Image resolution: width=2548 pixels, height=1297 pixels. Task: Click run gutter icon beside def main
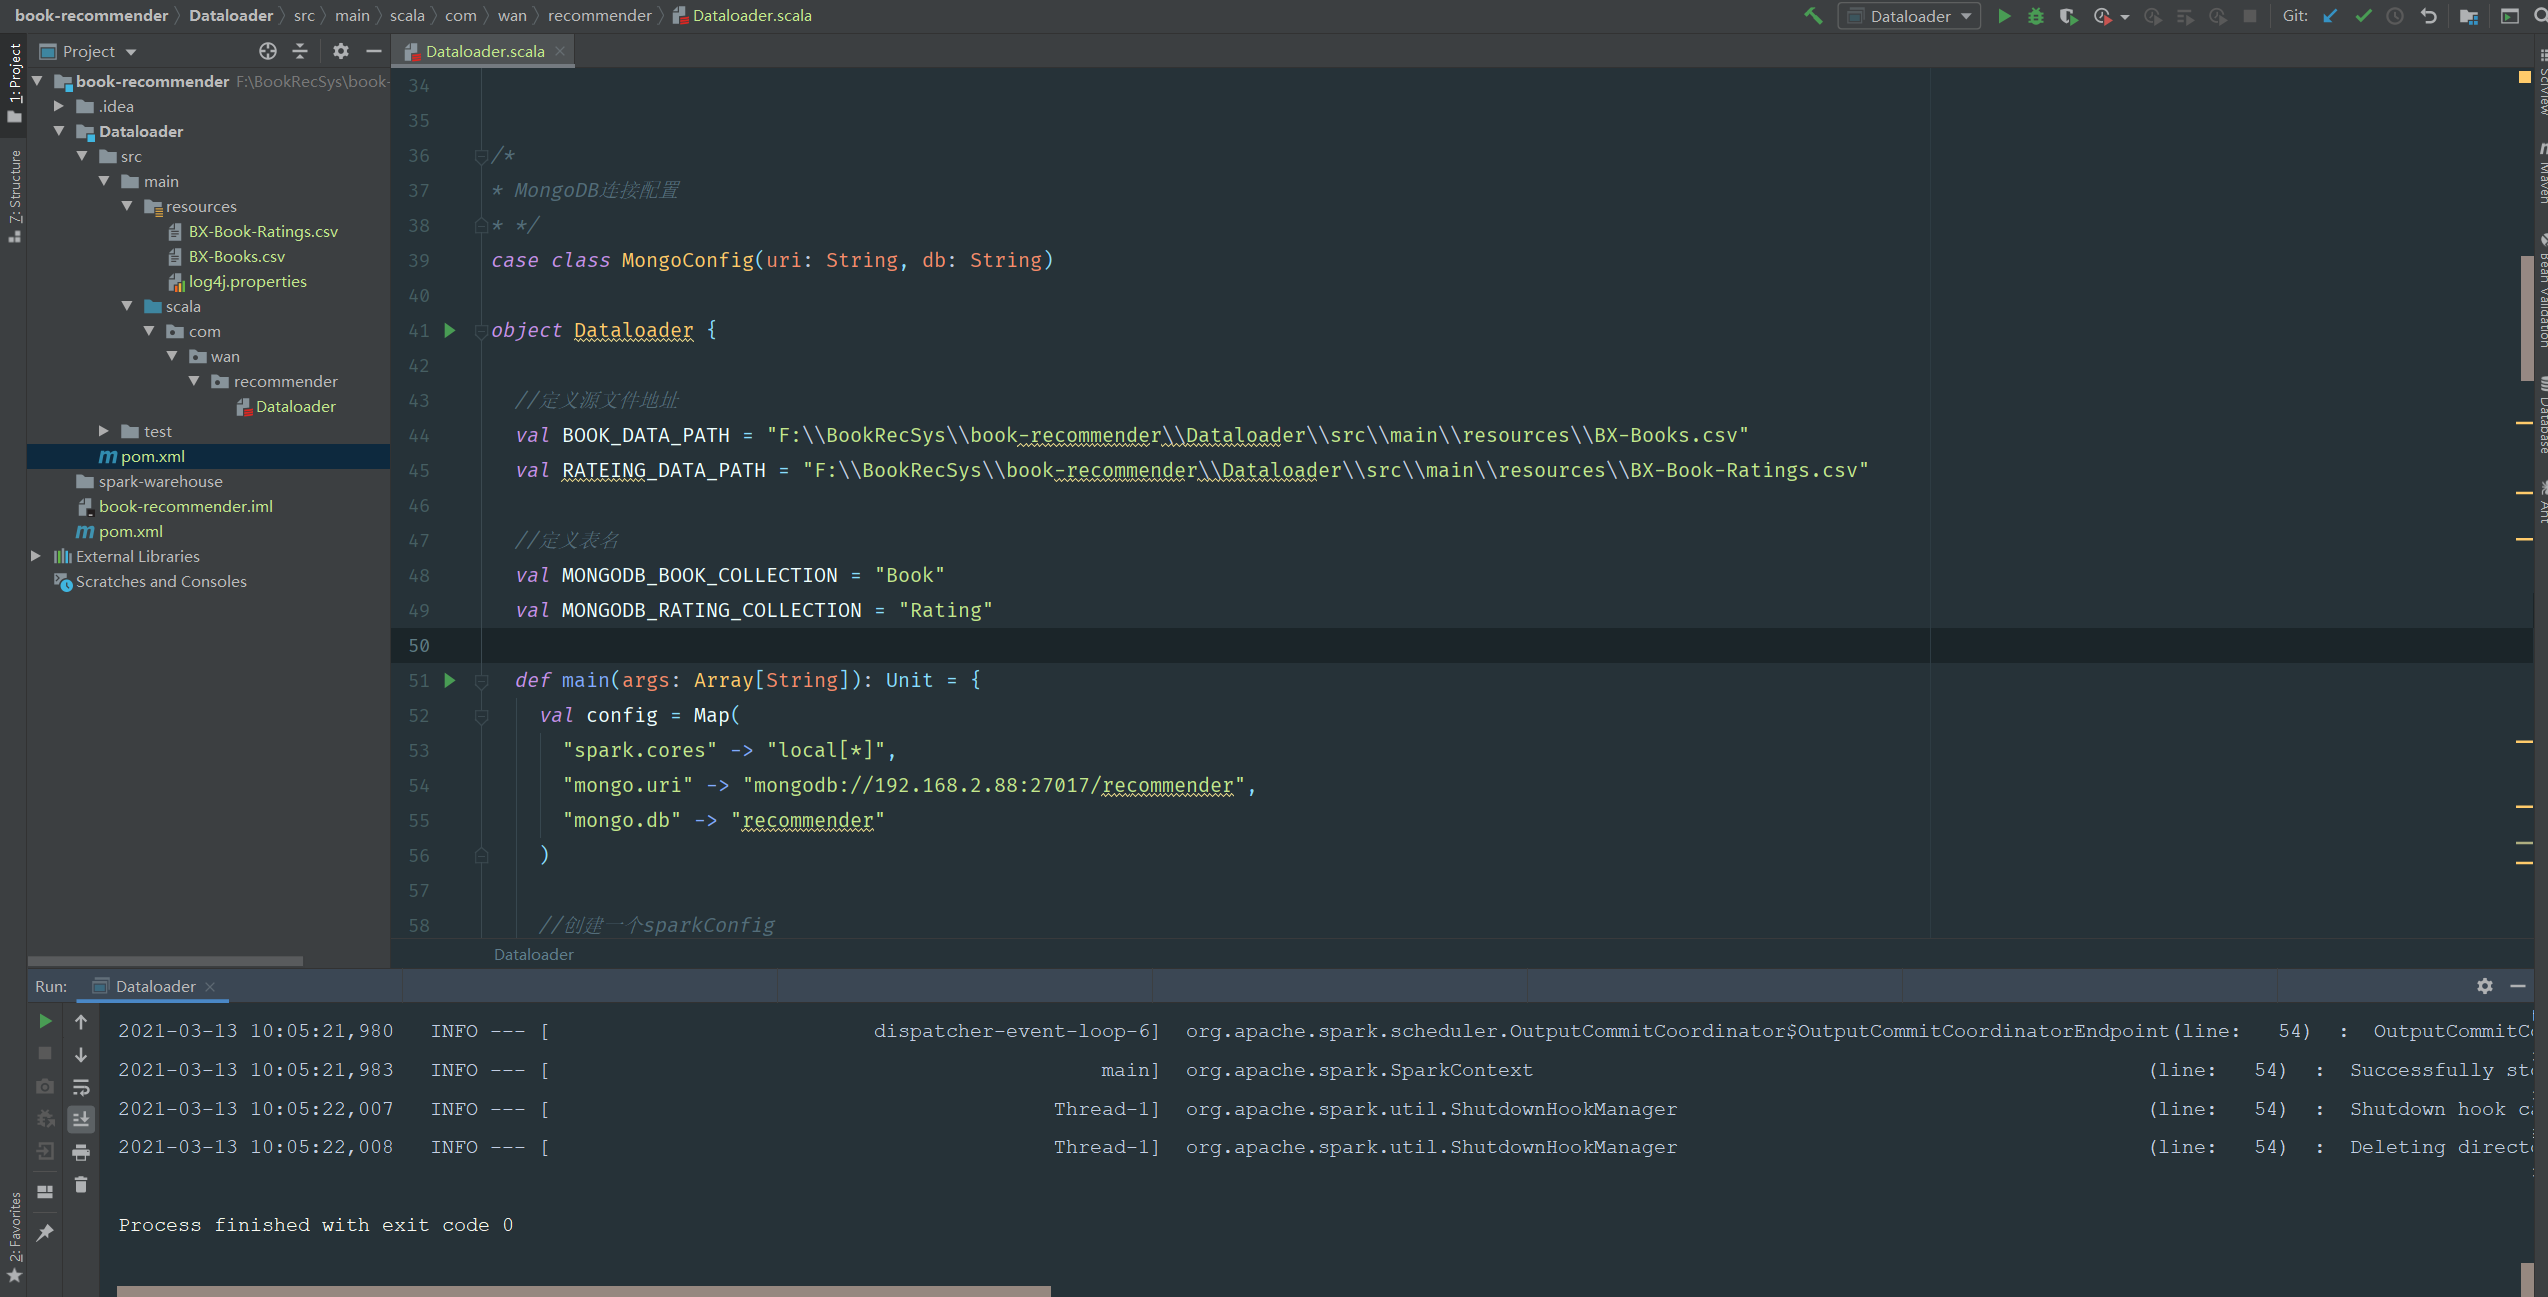click(450, 680)
